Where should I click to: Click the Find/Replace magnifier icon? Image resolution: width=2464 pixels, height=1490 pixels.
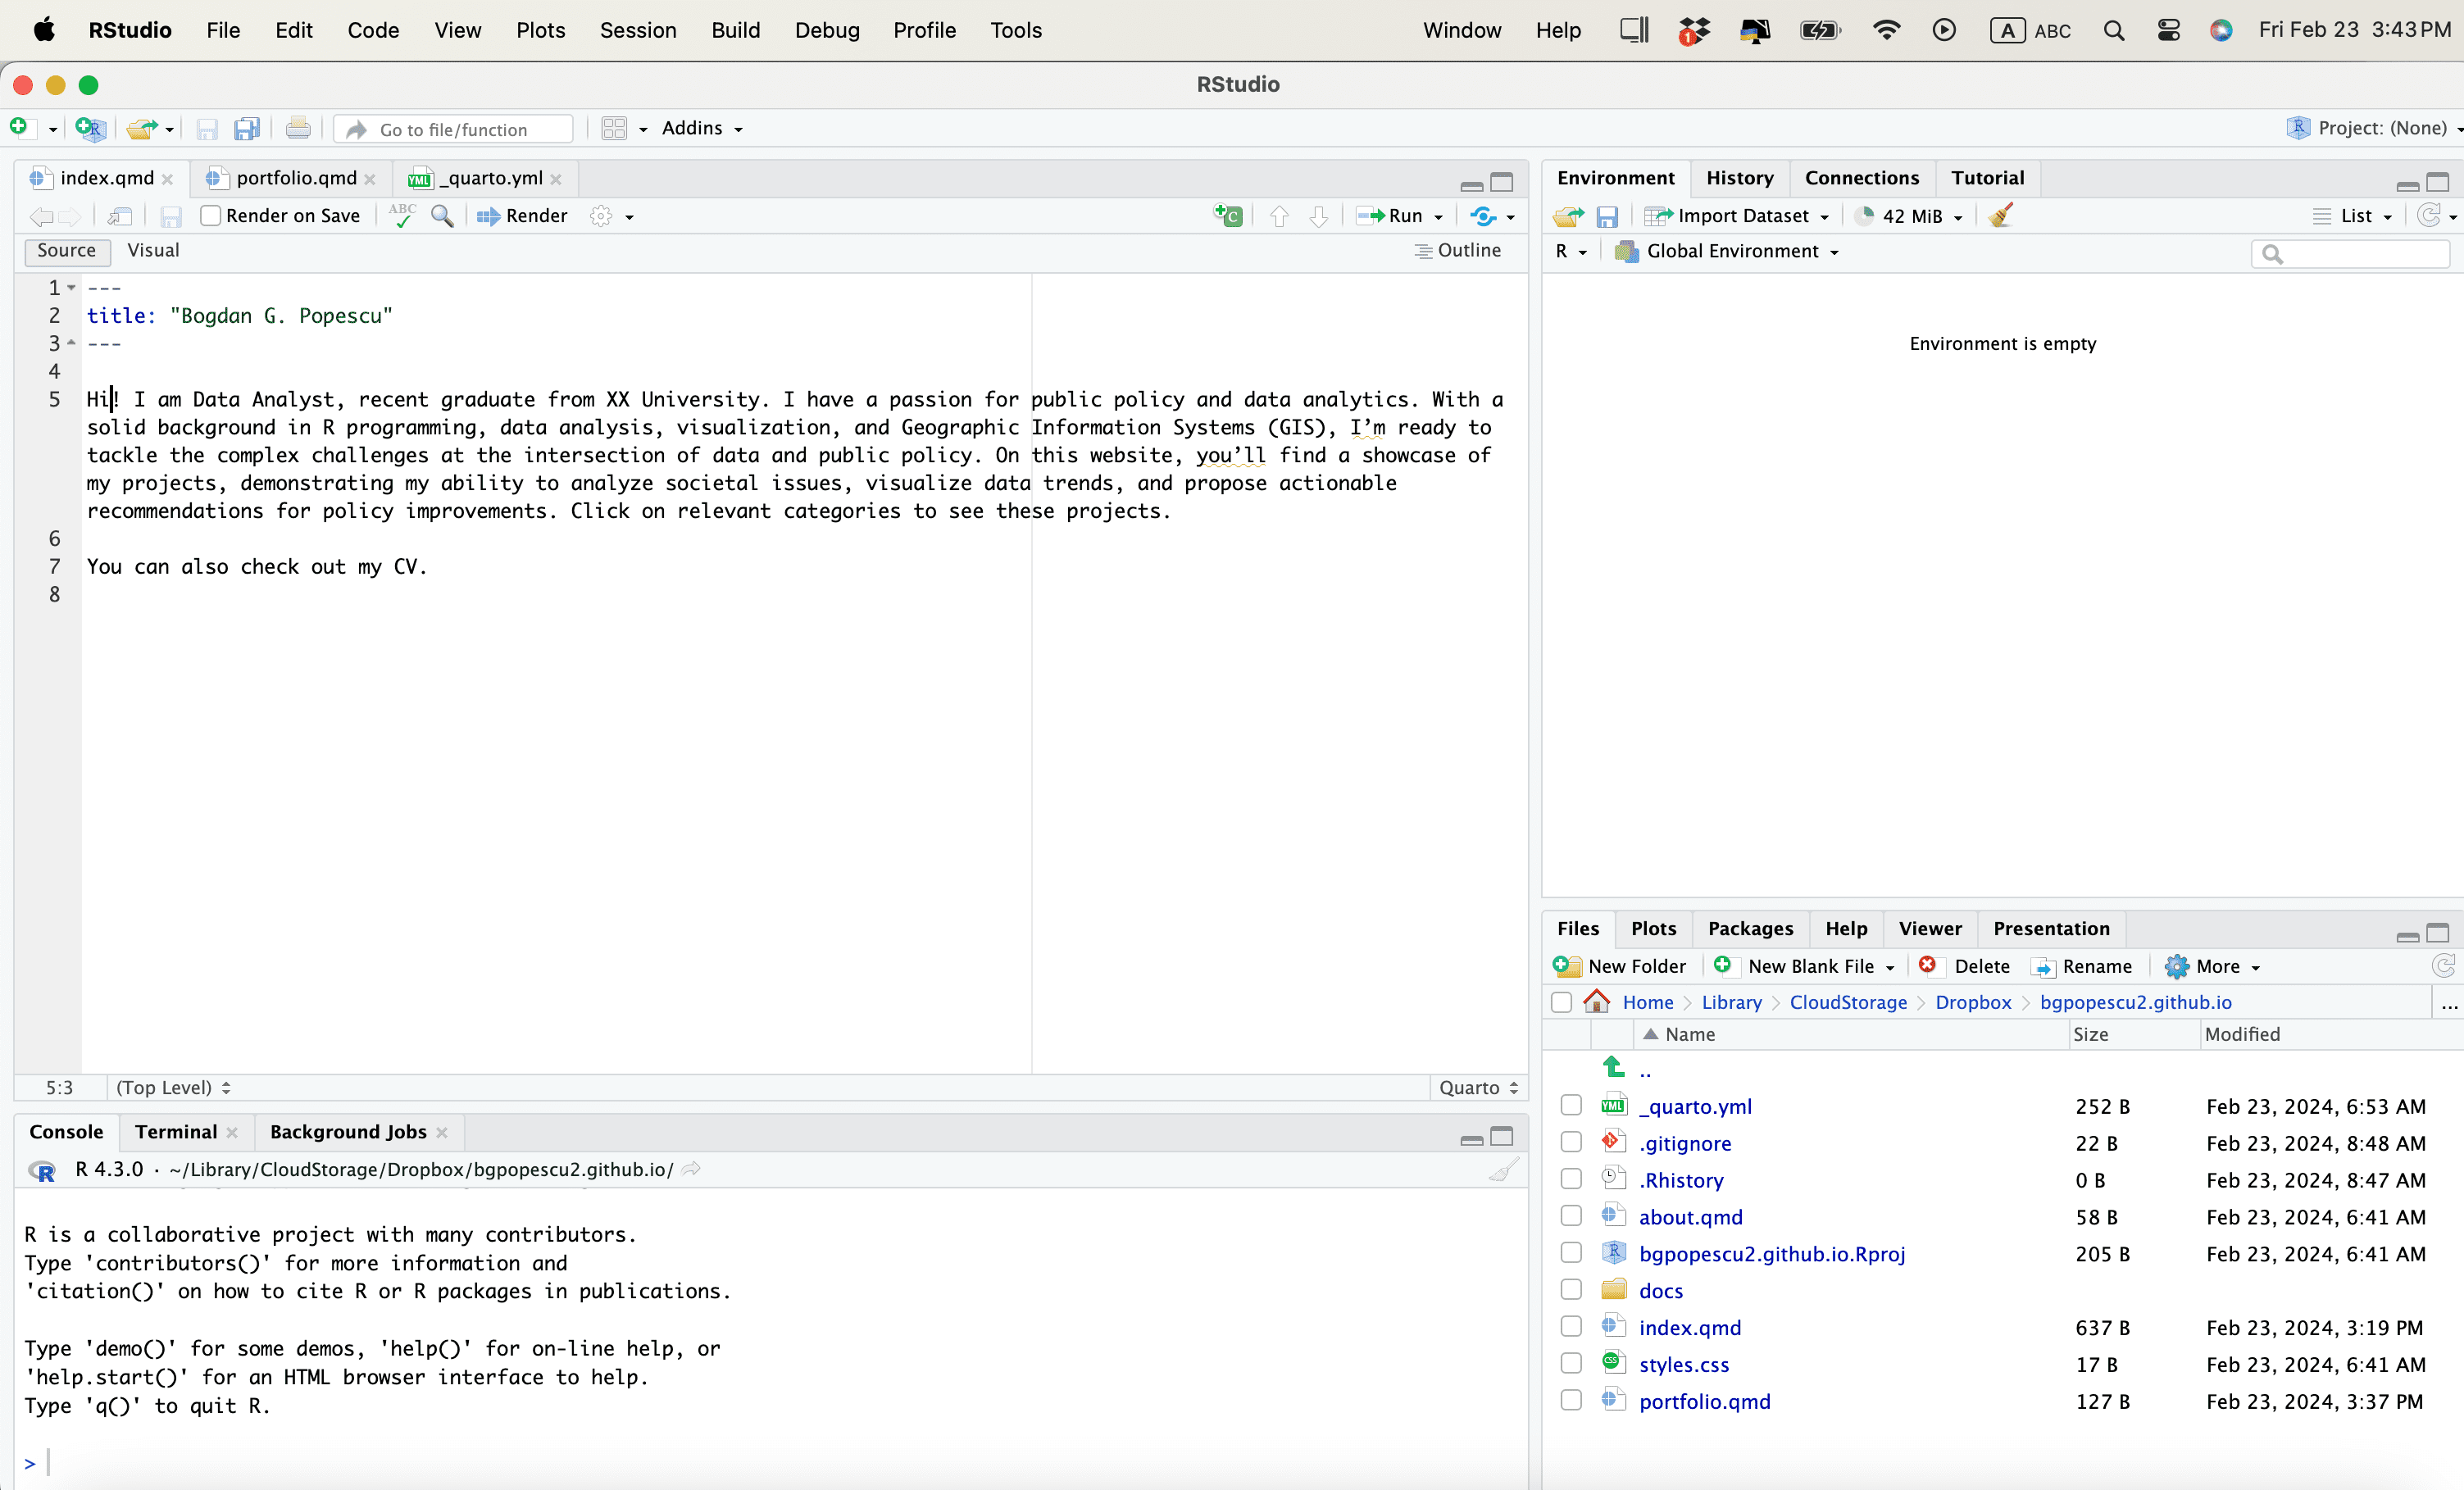pos(441,216)
